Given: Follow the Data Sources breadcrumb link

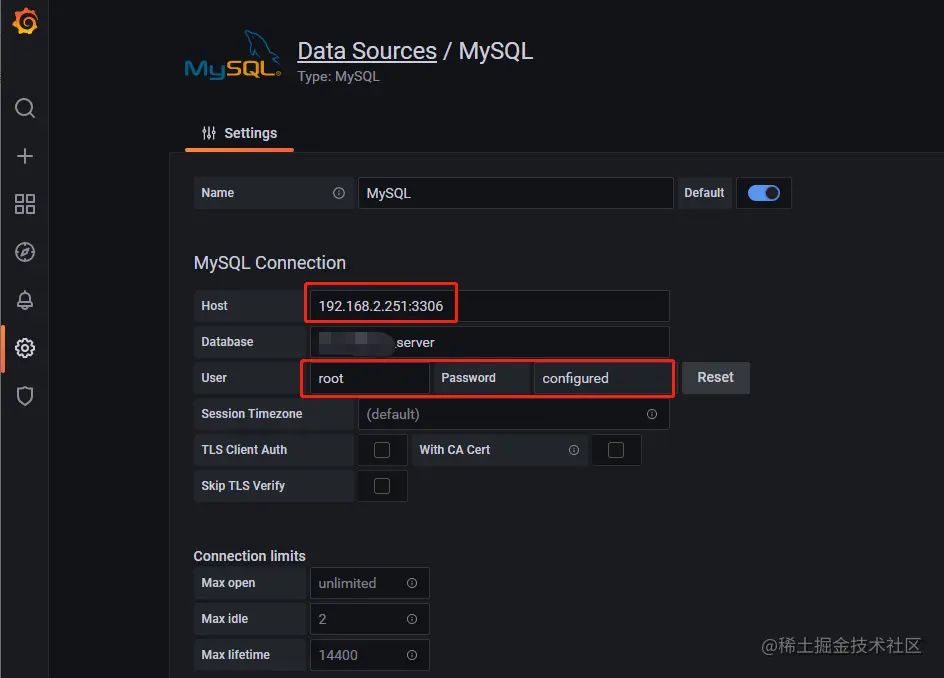Looking at the screenshot, I should pyautogui.click(x=367, y=51).
